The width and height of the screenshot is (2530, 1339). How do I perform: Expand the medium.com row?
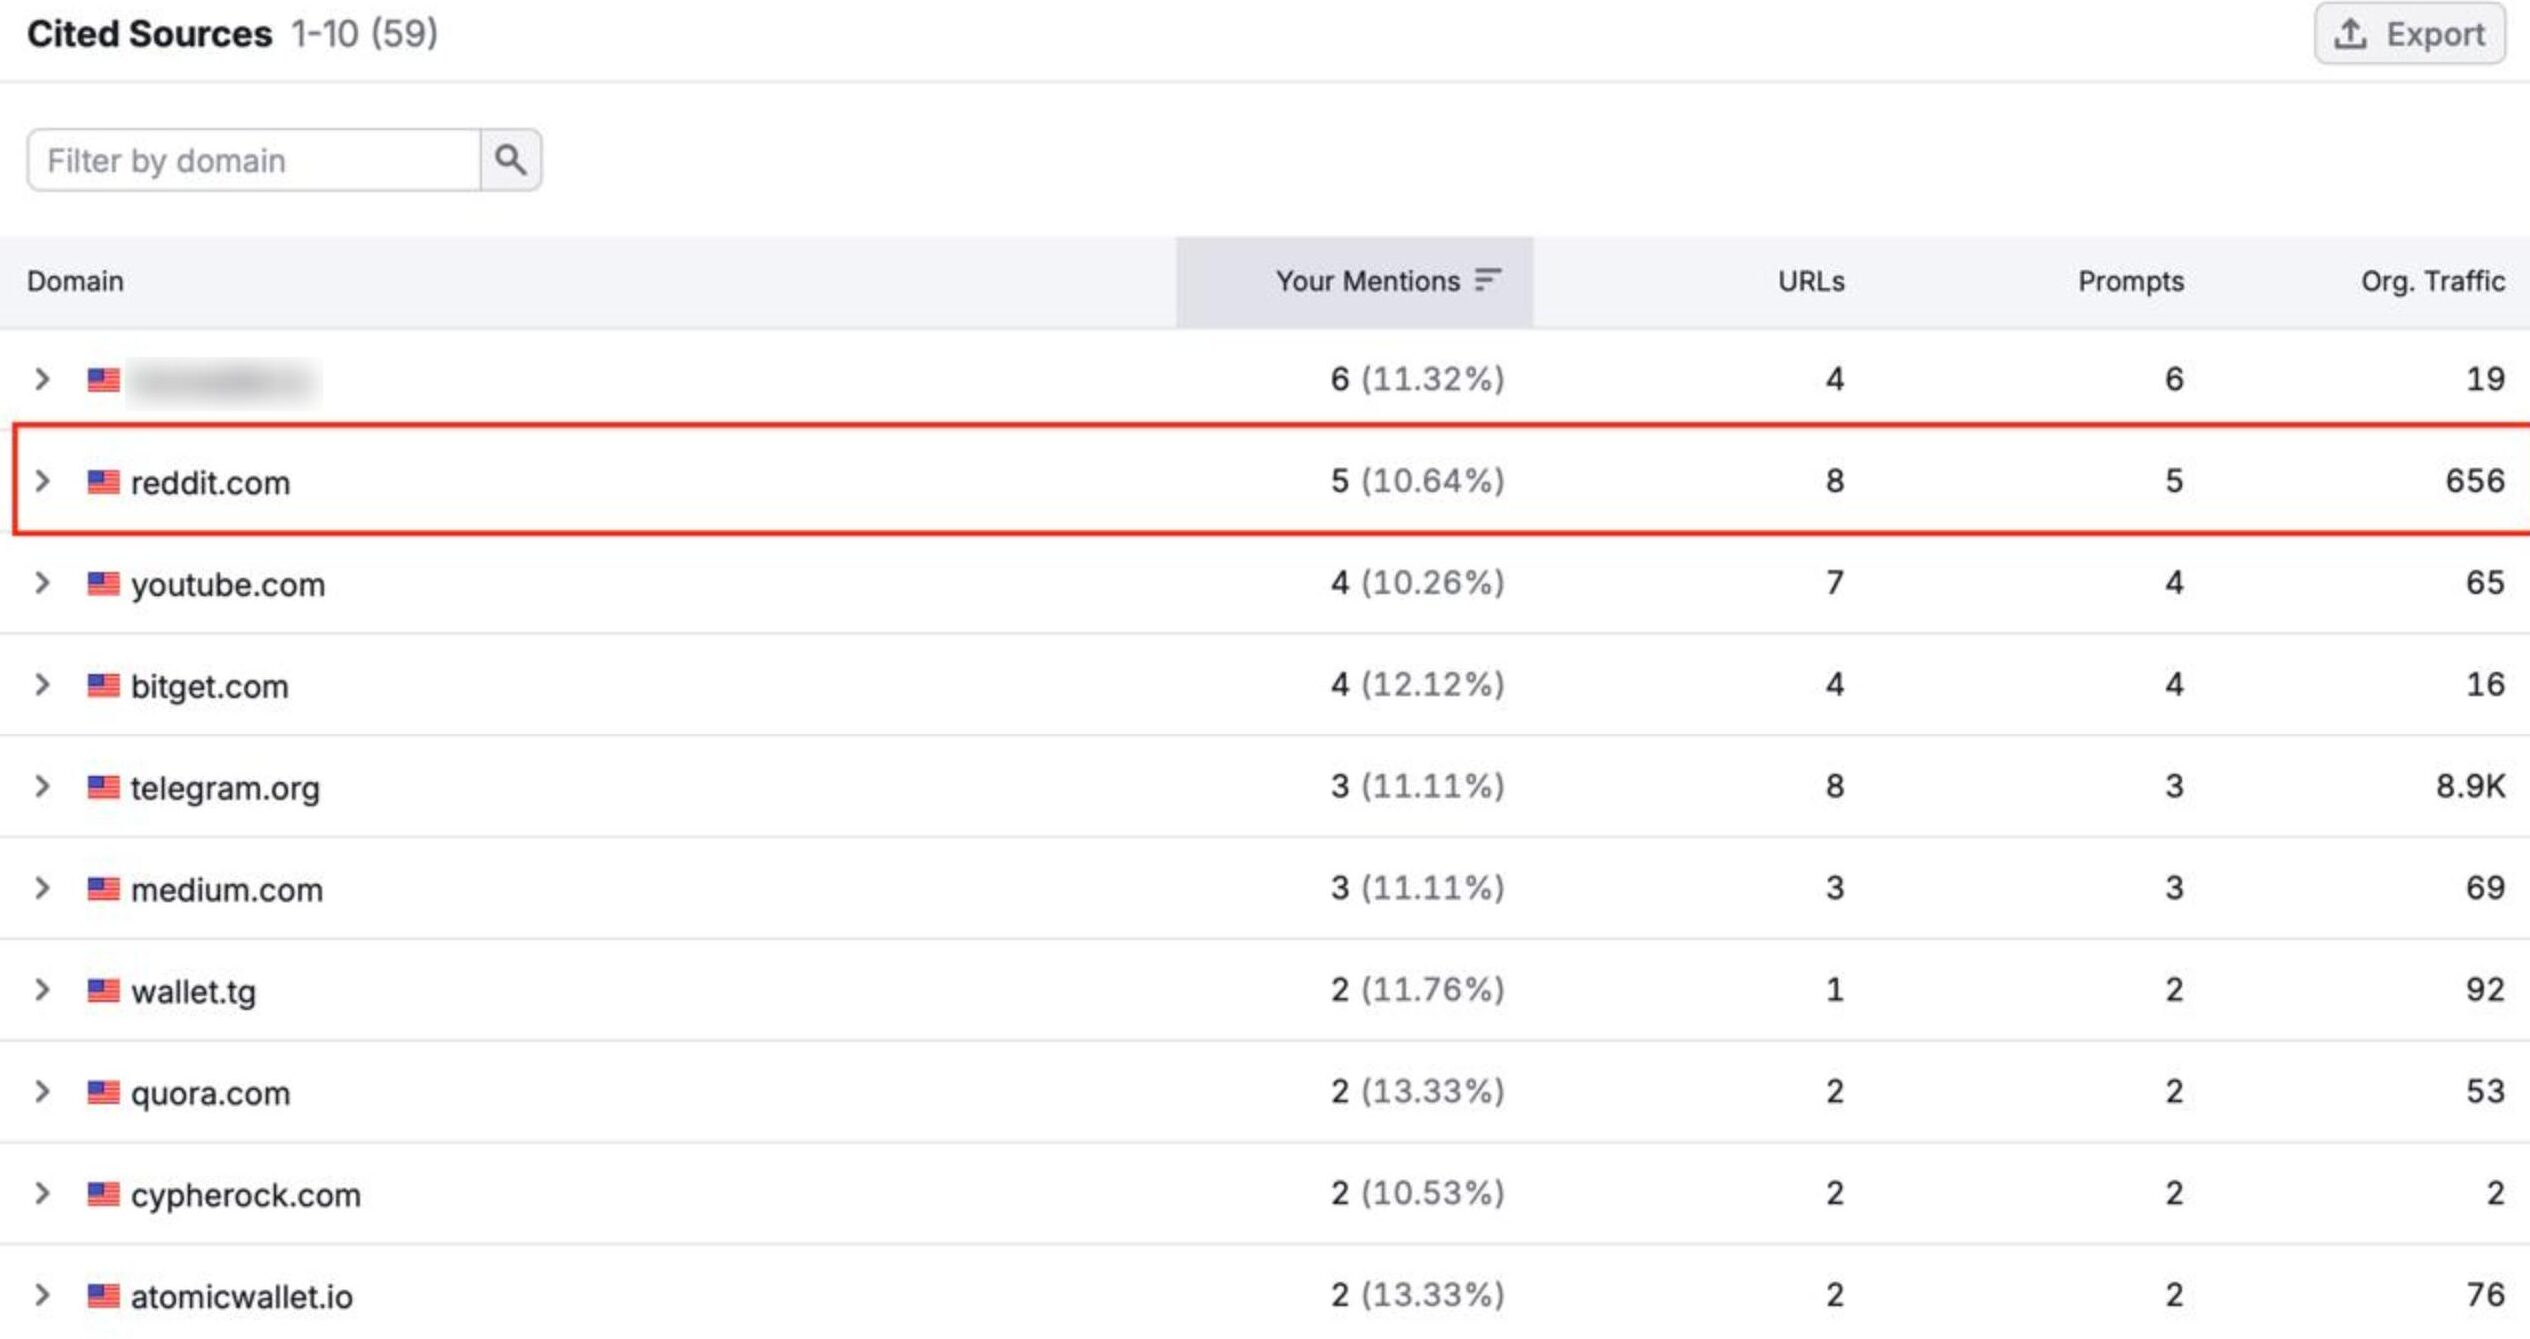click(42, 888)
